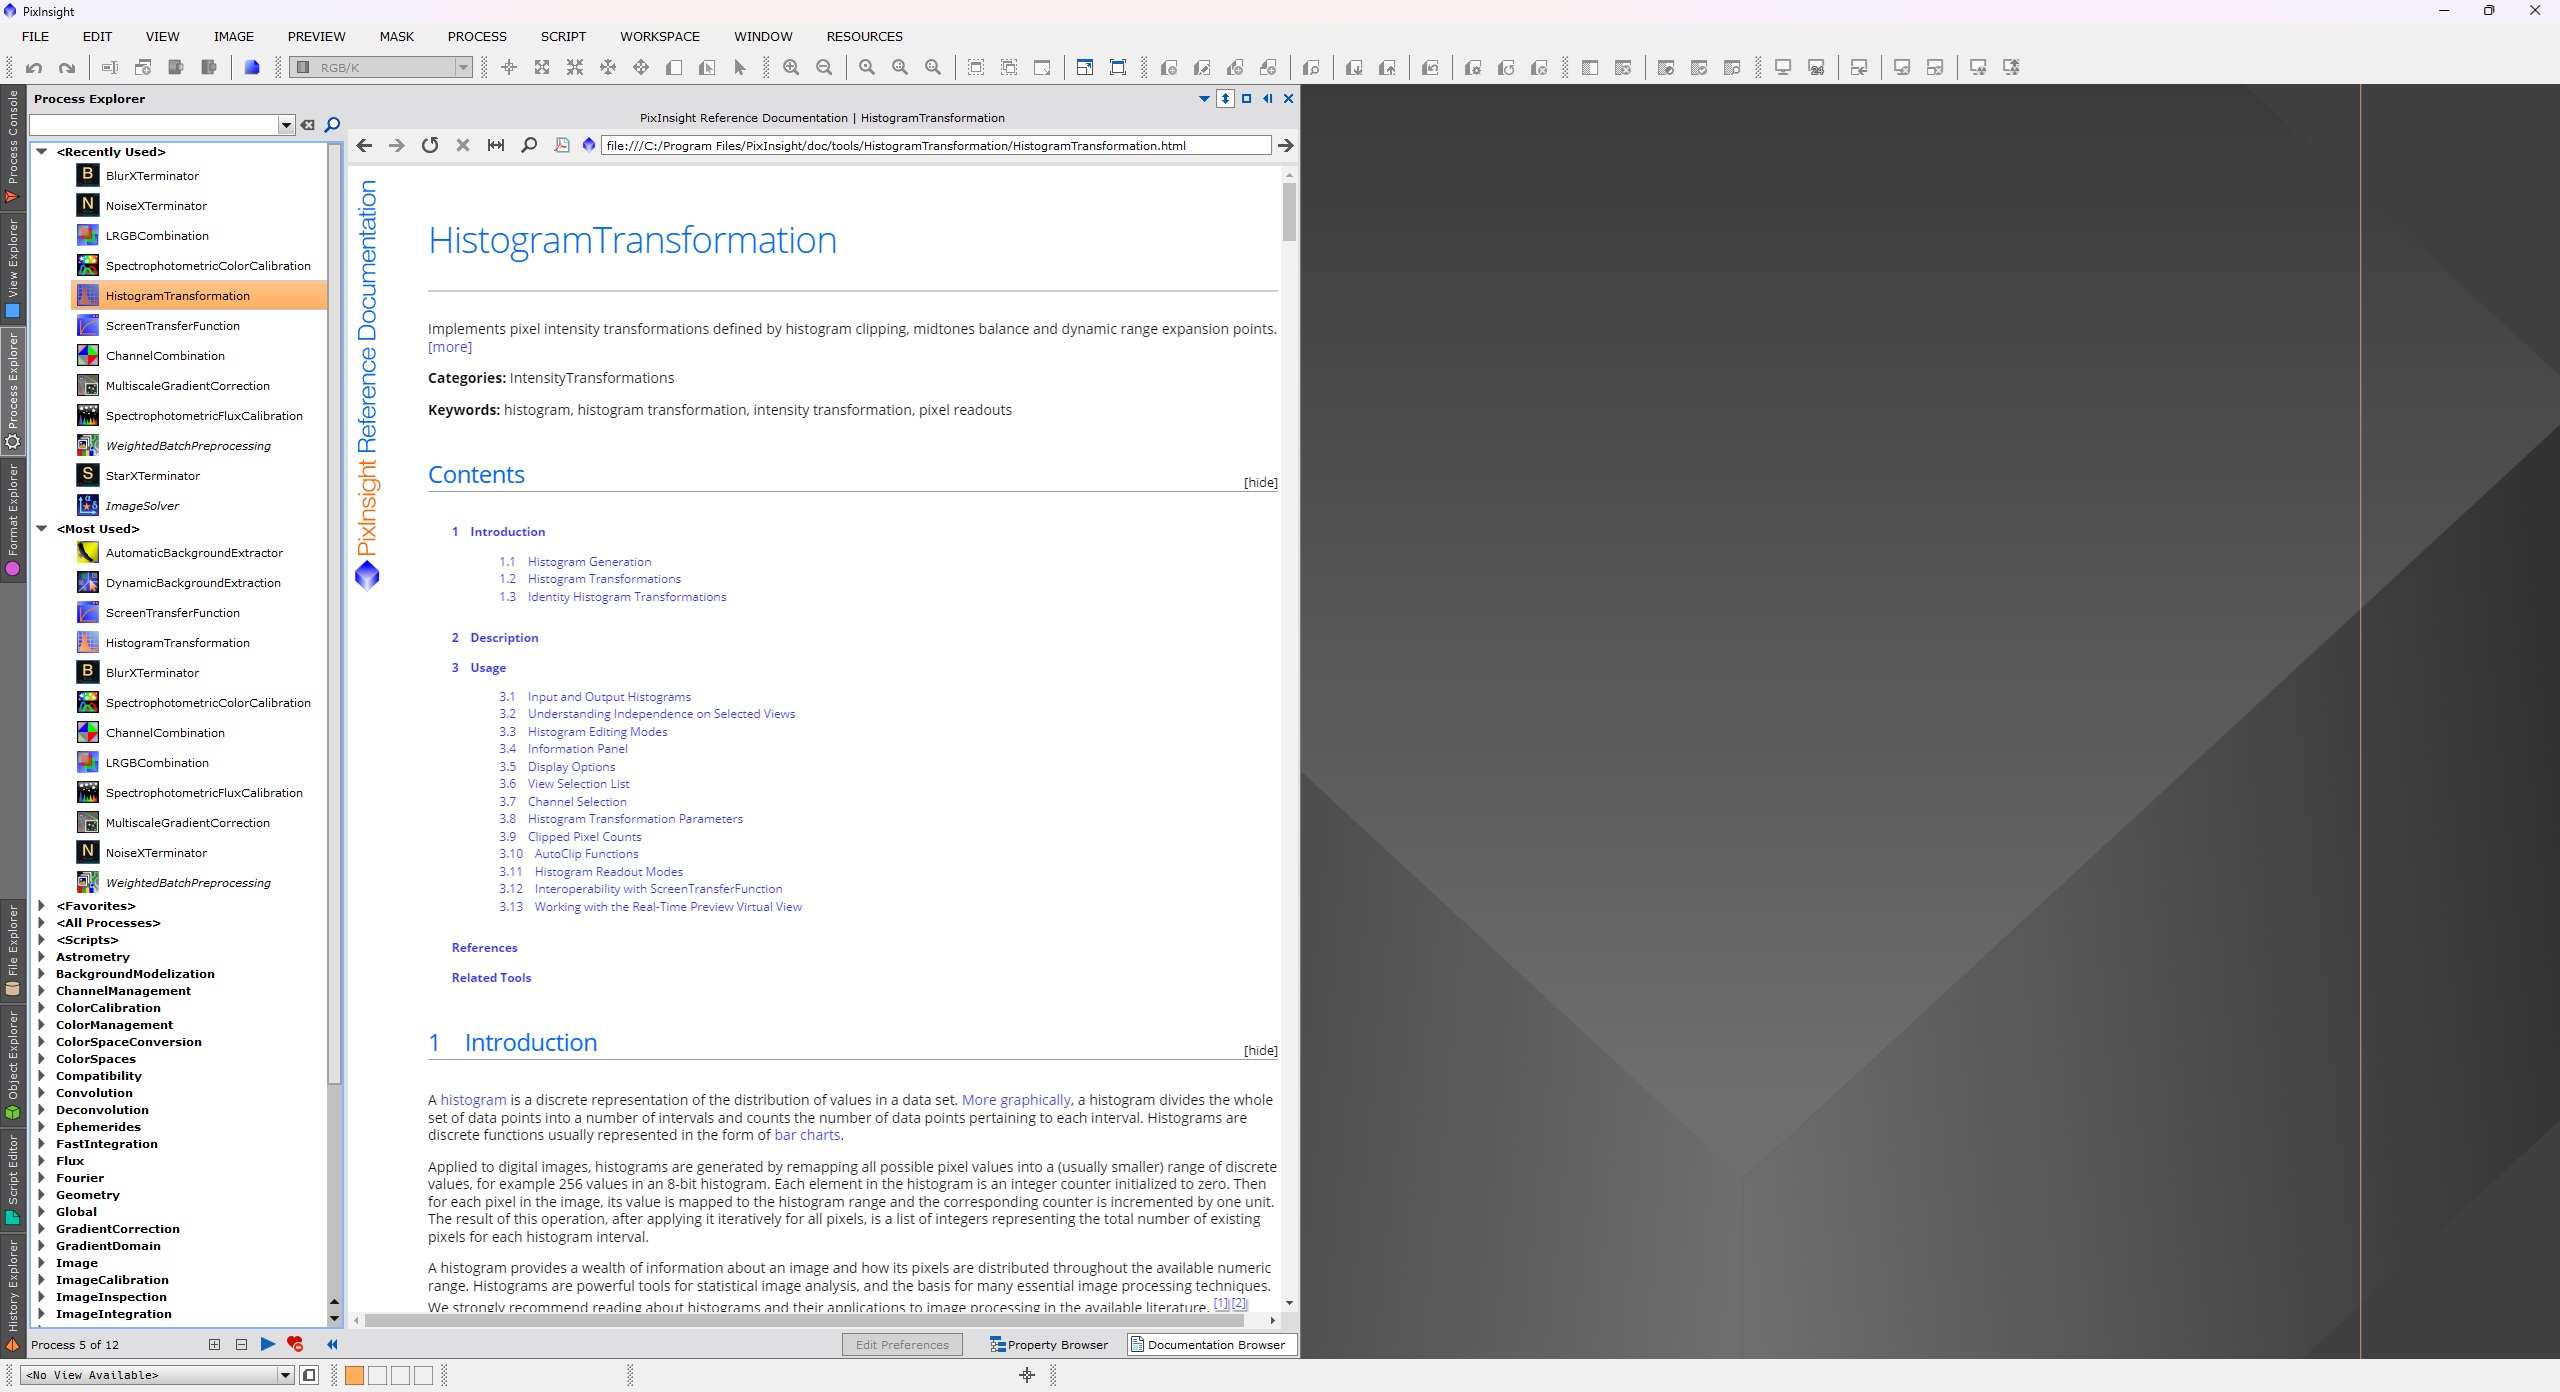
Task: Click the documentation URL address field
Action: 935,145
